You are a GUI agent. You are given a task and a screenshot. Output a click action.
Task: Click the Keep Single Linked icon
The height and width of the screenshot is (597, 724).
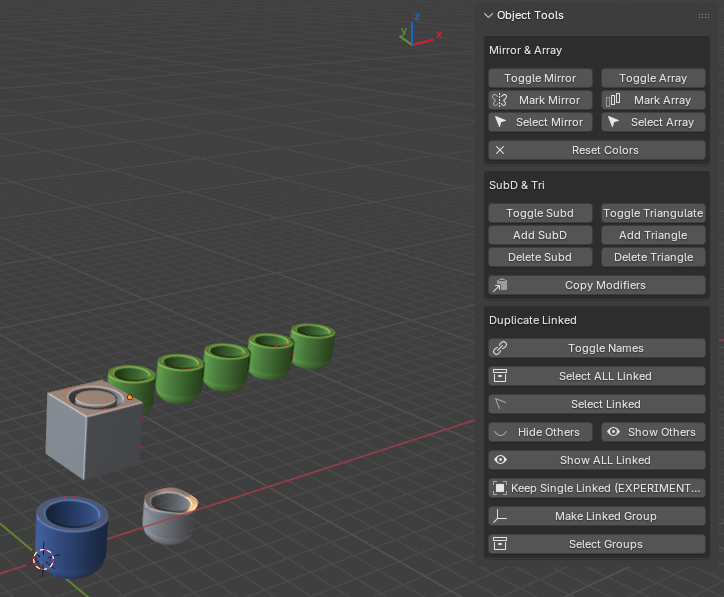tap(500, 488)
